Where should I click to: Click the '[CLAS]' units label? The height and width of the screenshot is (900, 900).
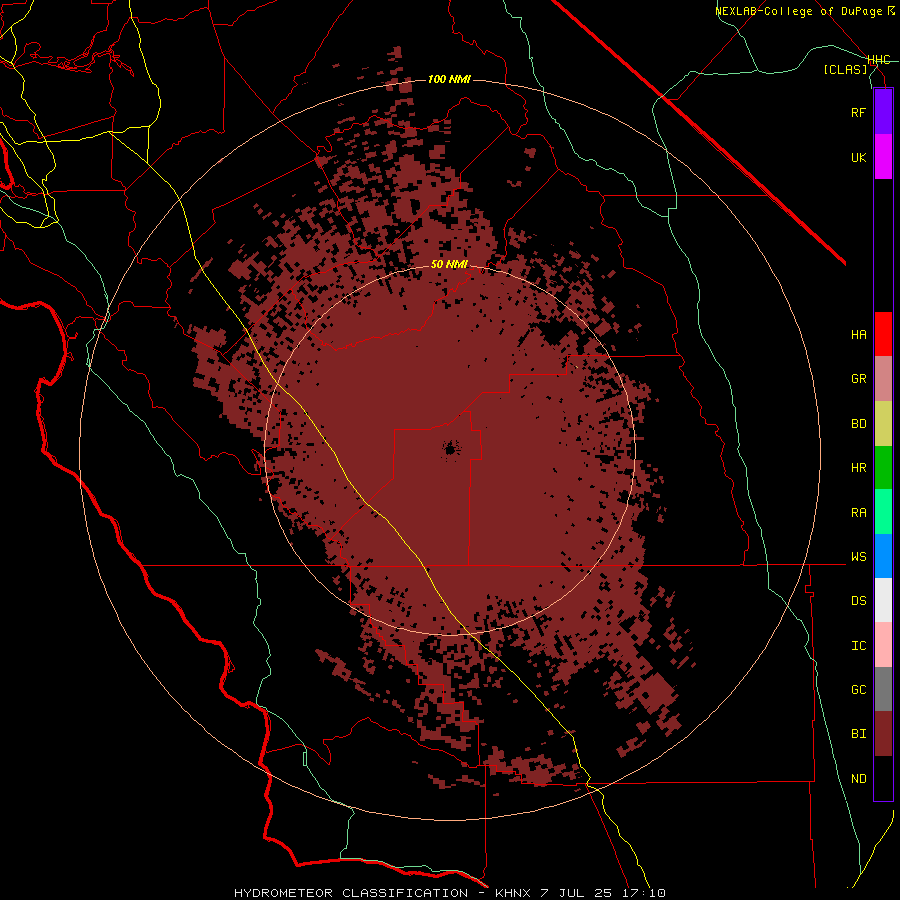(x=845, y=70)
